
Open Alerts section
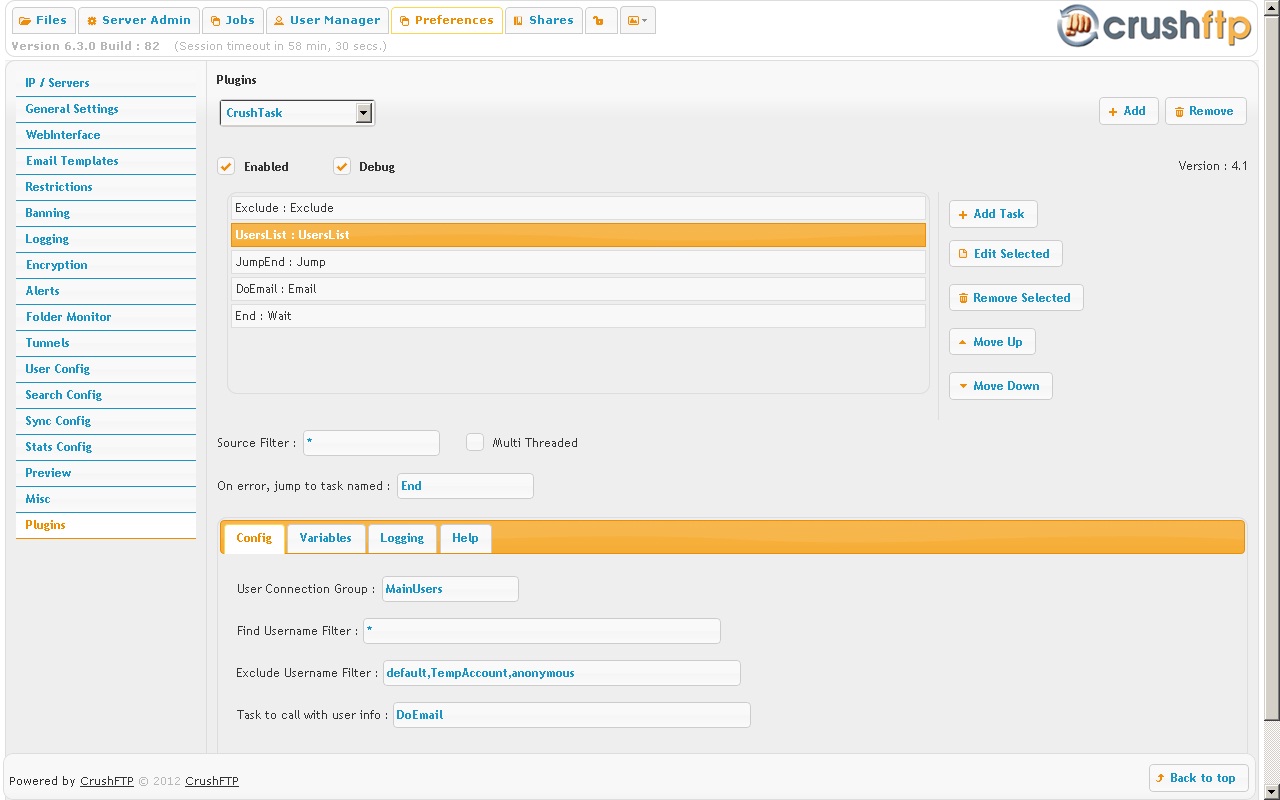[106, 291]
